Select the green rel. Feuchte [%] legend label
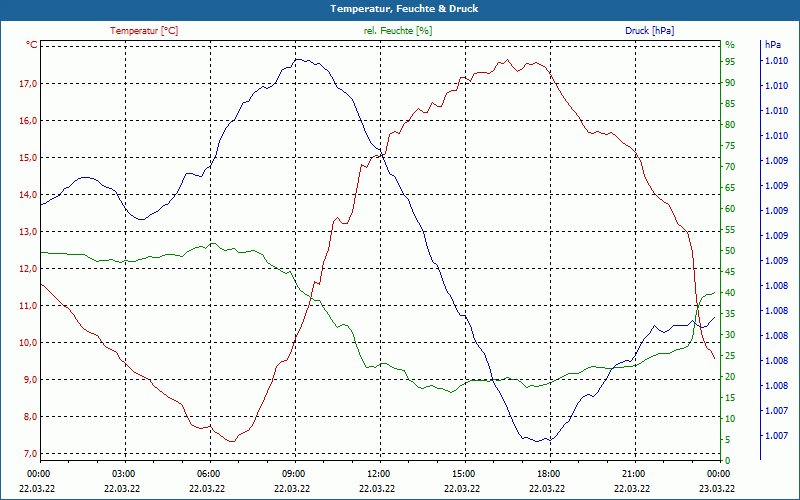 click(397, 31)
